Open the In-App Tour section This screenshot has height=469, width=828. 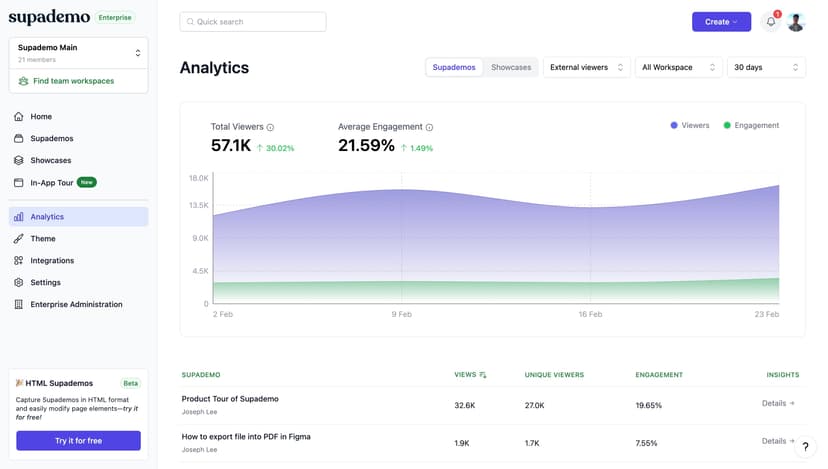[x=78, y=182]
